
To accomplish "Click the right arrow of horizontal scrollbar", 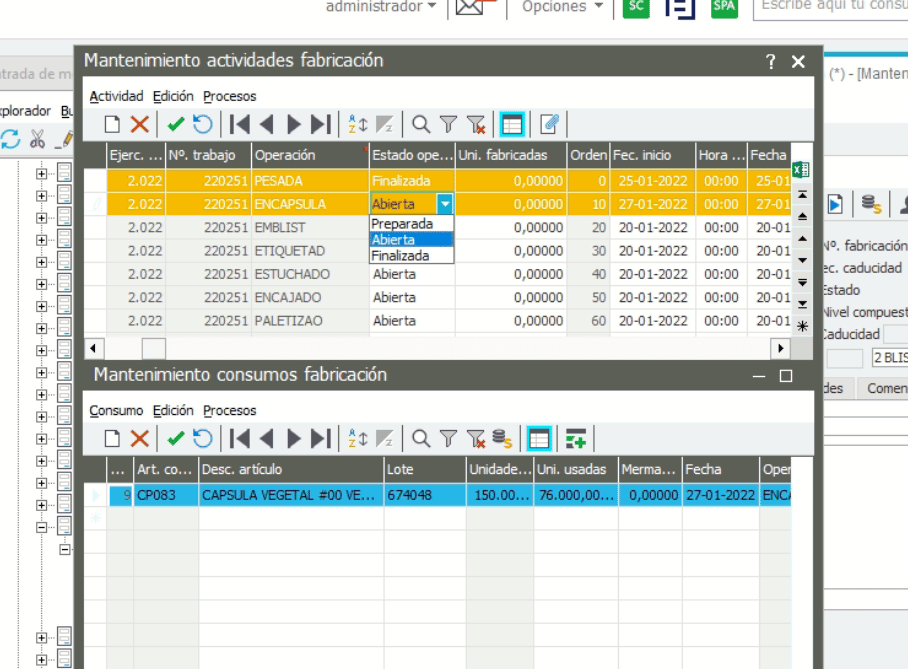I will 781,349.
